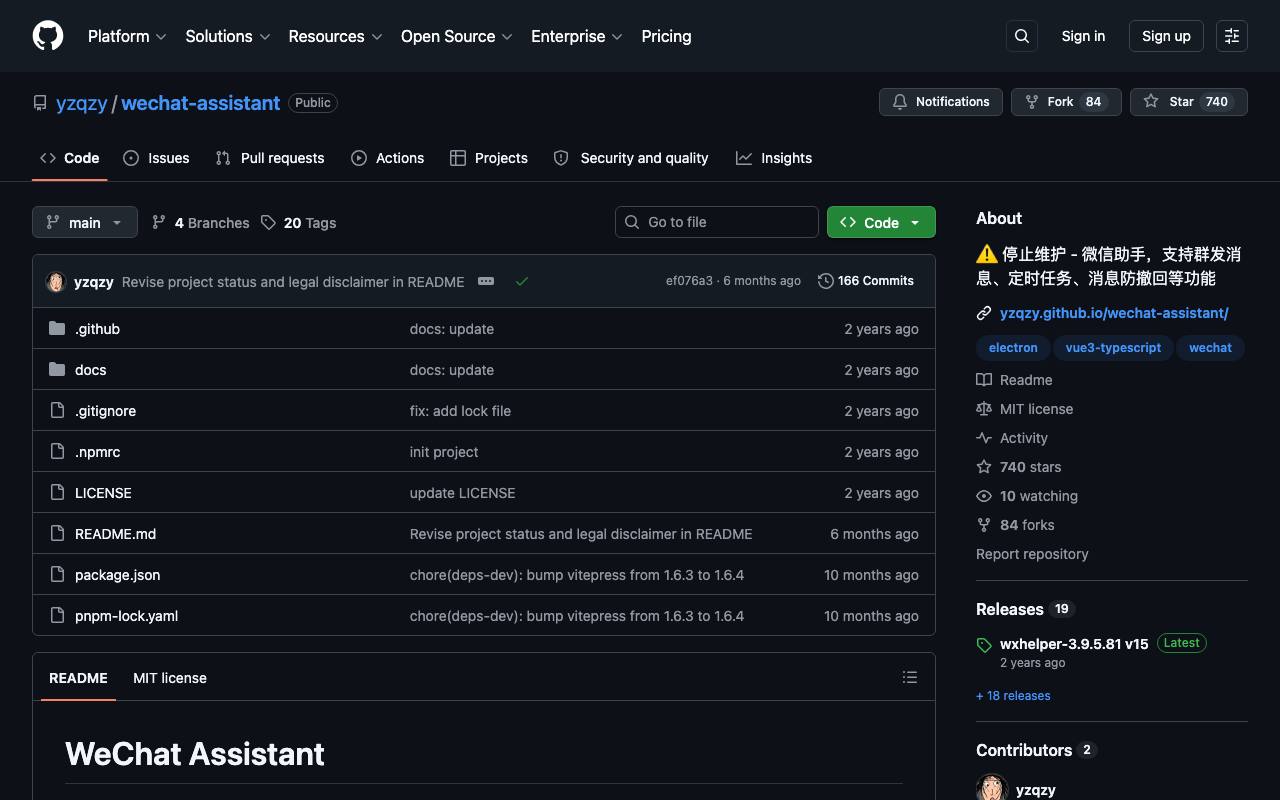Viewport: 1280px width, 800px height.
Task: Open the Resources dropdown menu
Action: 335,36
